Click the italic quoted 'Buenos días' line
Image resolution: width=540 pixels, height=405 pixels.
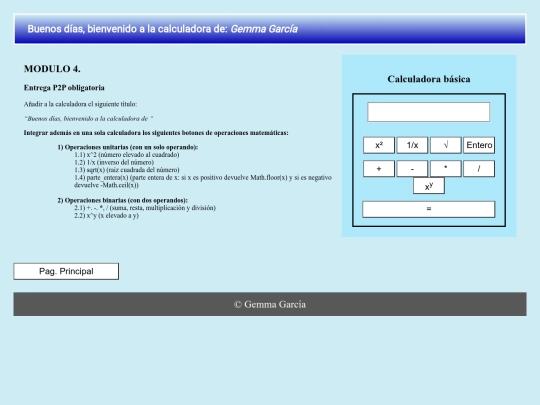[89, 118]
